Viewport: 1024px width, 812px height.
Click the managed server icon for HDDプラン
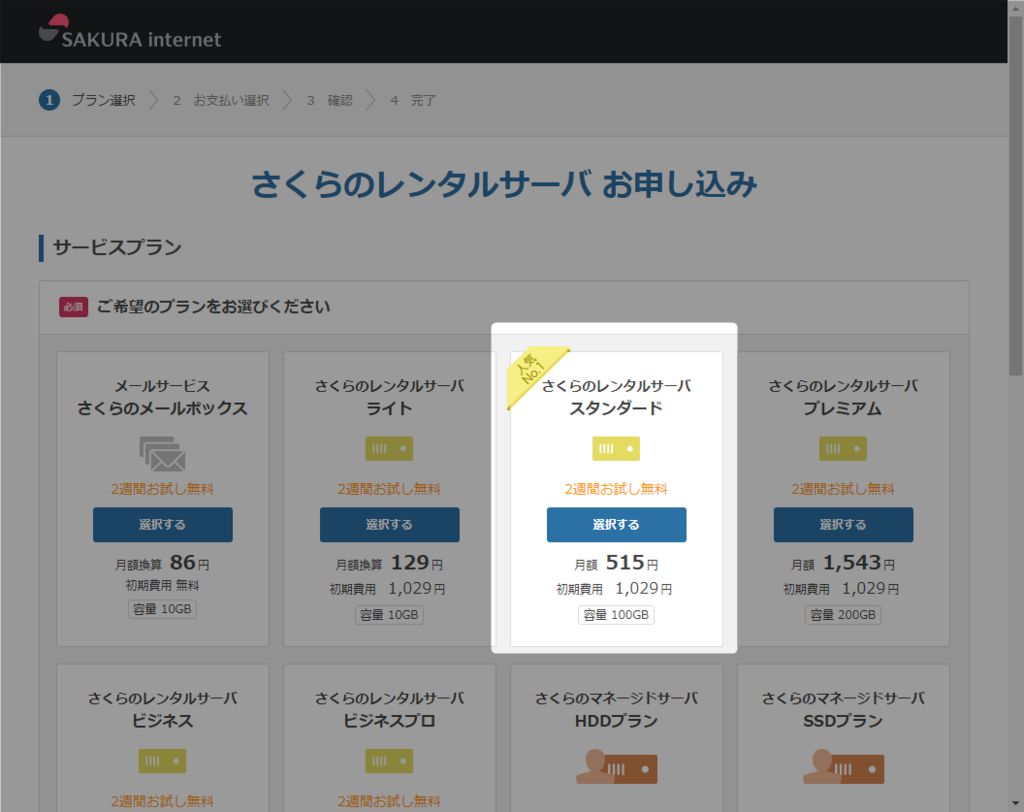(616, 766)
